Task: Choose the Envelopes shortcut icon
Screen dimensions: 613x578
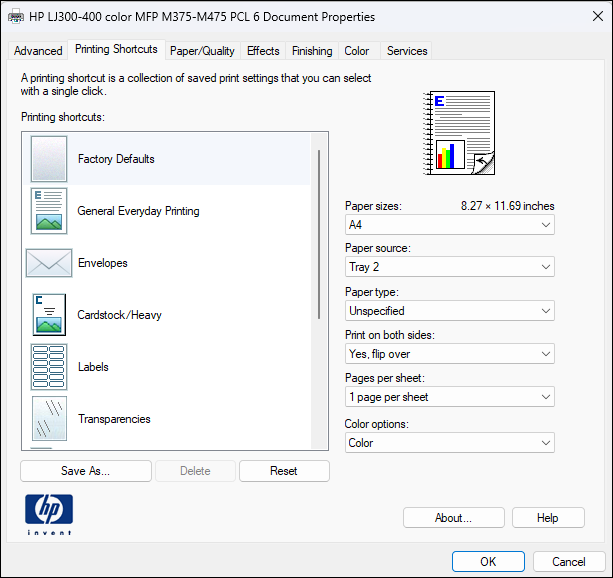Action: (49, 263)
